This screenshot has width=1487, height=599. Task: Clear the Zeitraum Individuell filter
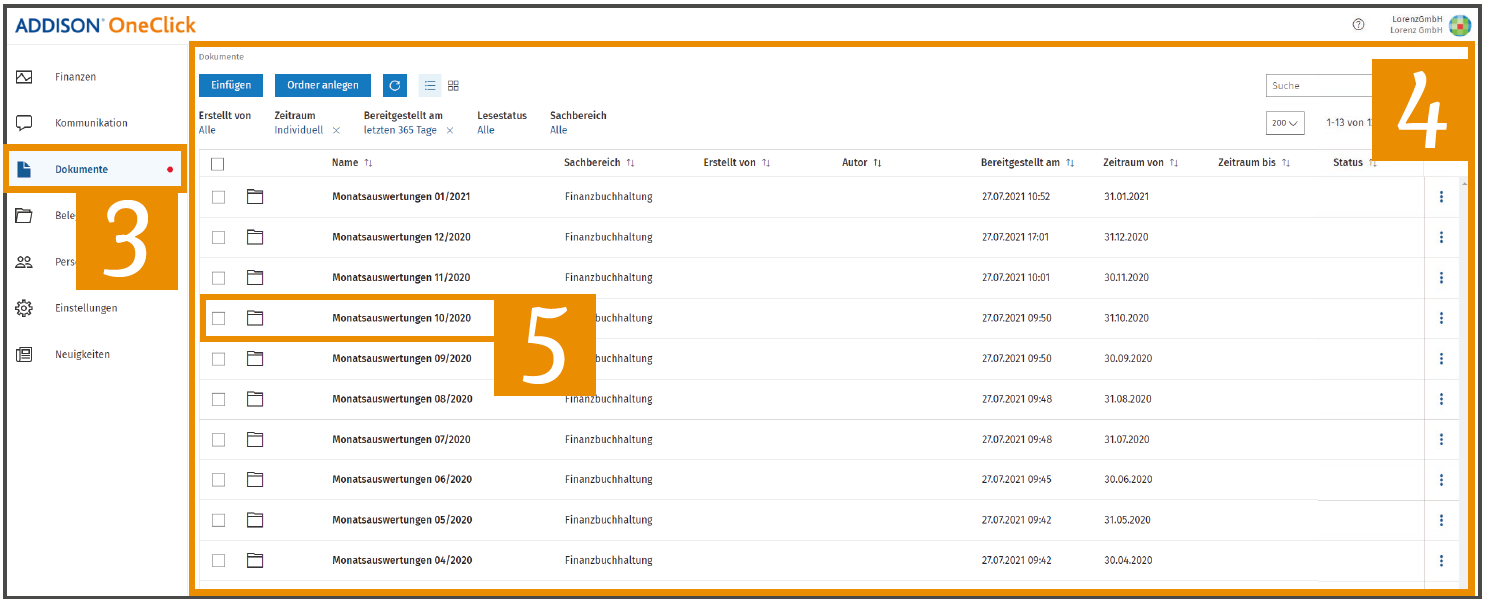coord(336,131)
